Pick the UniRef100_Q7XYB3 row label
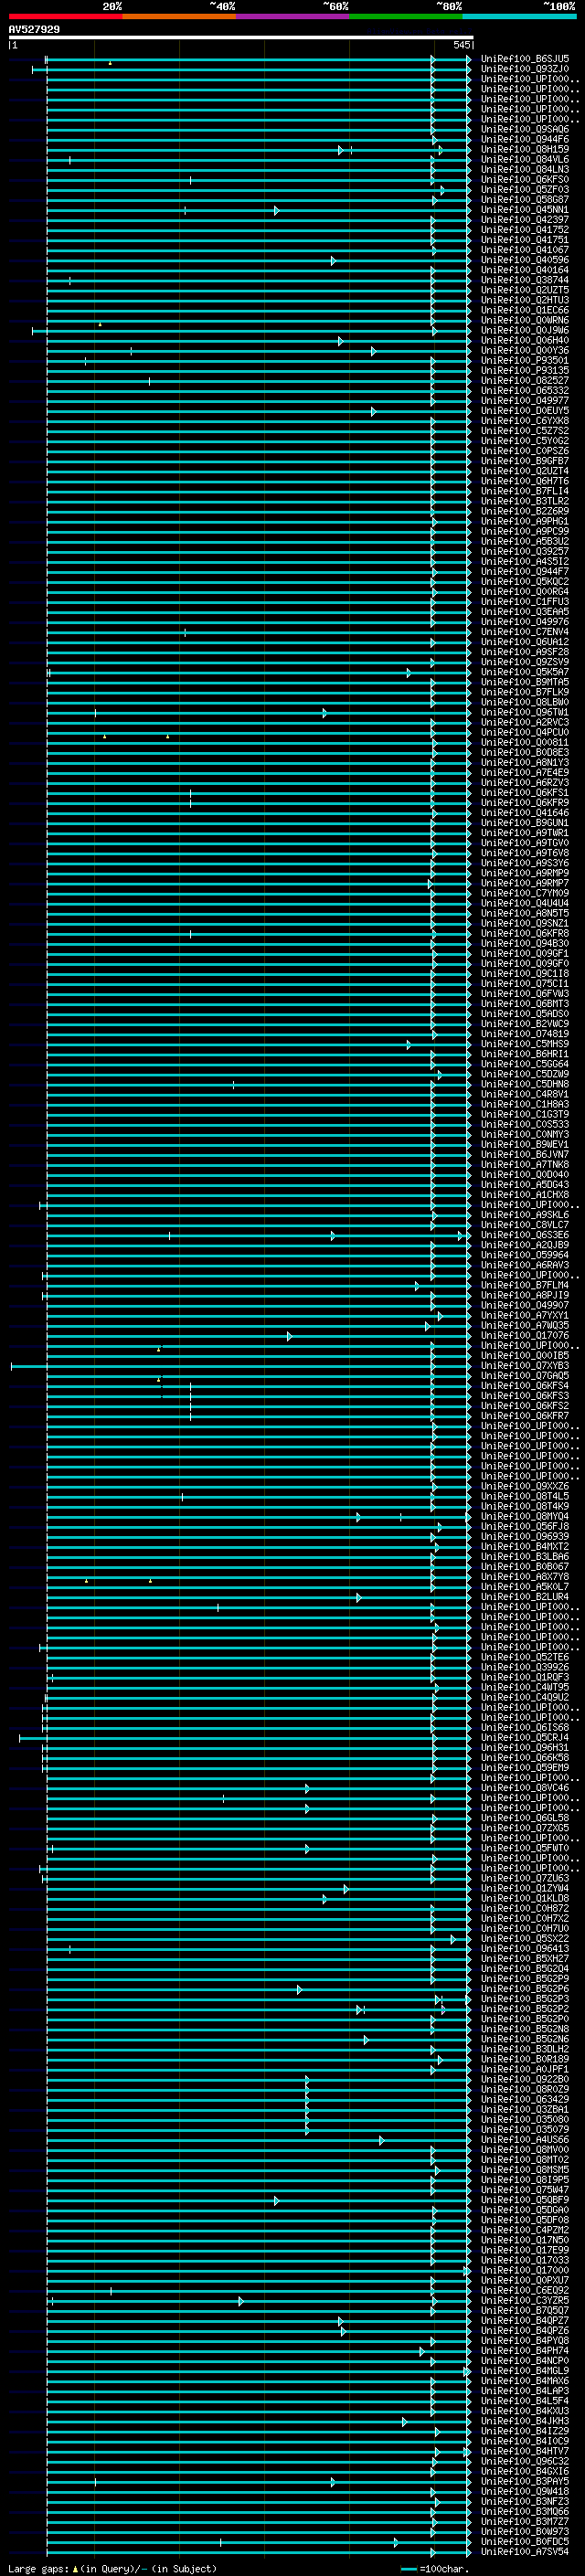This screenshot has width=585, height=2576. pos(525,1365)
